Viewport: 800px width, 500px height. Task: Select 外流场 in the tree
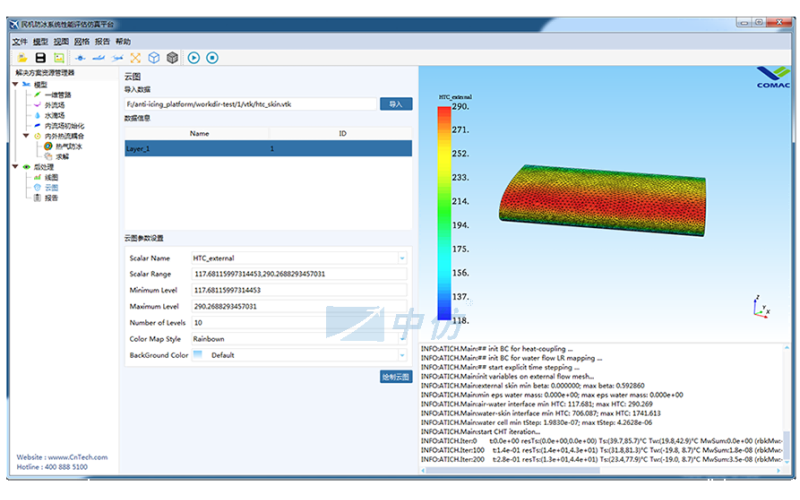coord(55,105)
